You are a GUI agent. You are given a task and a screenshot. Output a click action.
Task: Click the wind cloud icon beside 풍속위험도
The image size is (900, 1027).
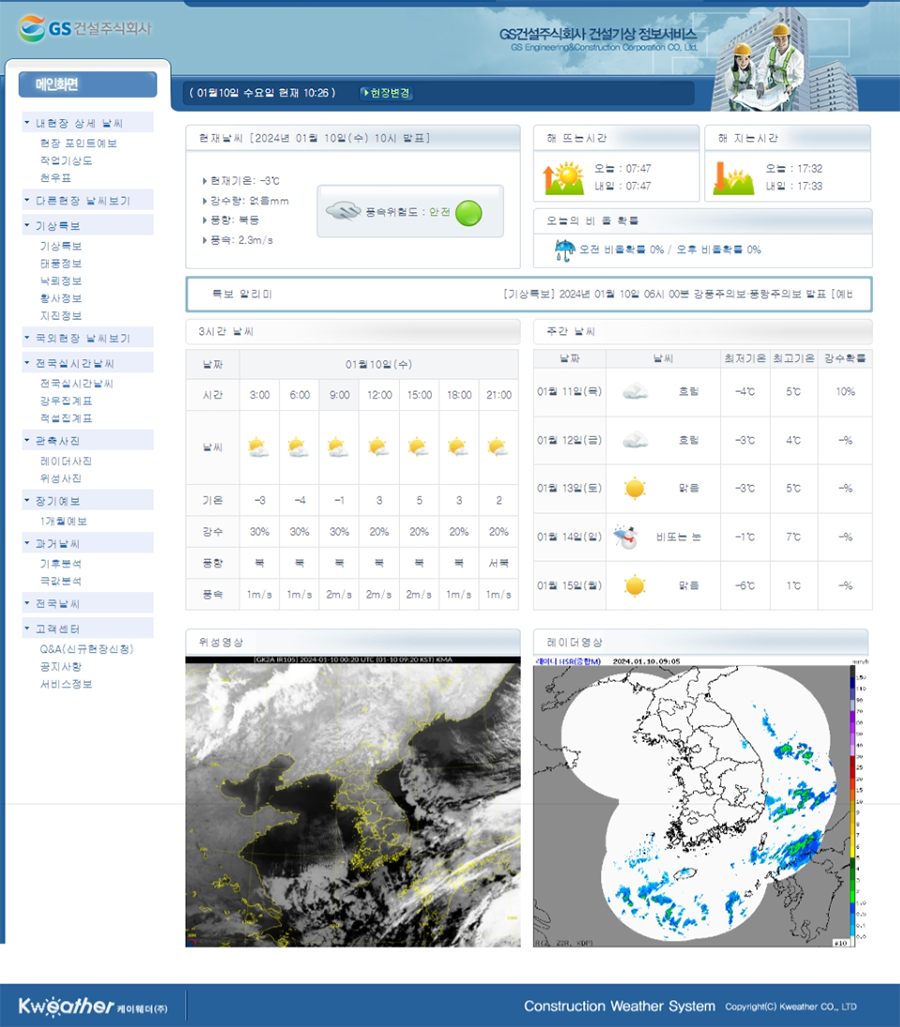(x=343, y=212)
